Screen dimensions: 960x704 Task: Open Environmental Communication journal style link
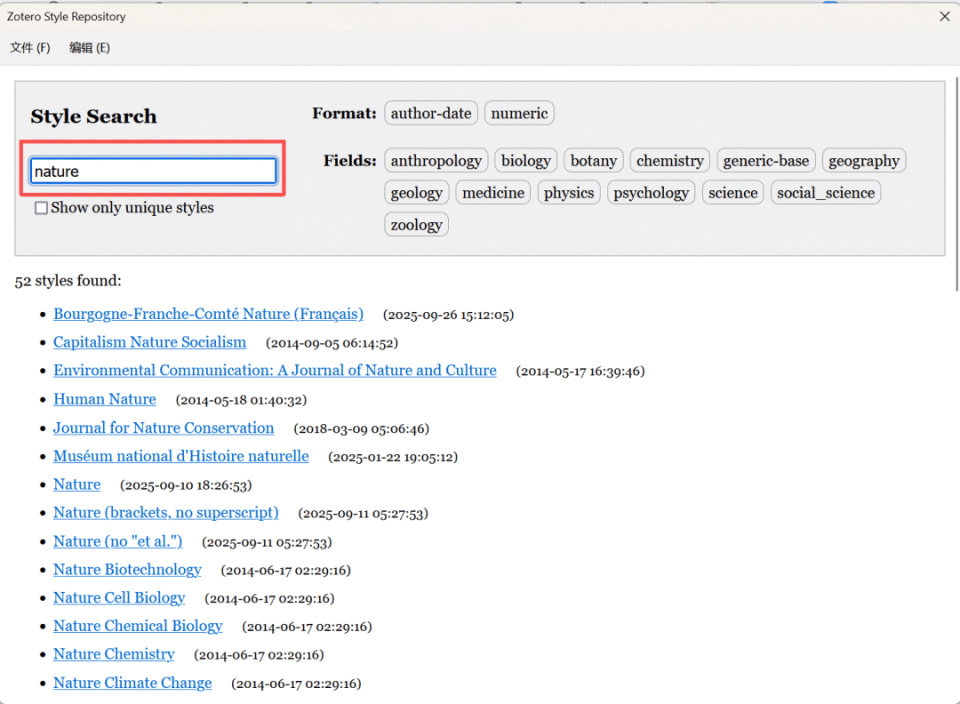[x=275, y=370]
